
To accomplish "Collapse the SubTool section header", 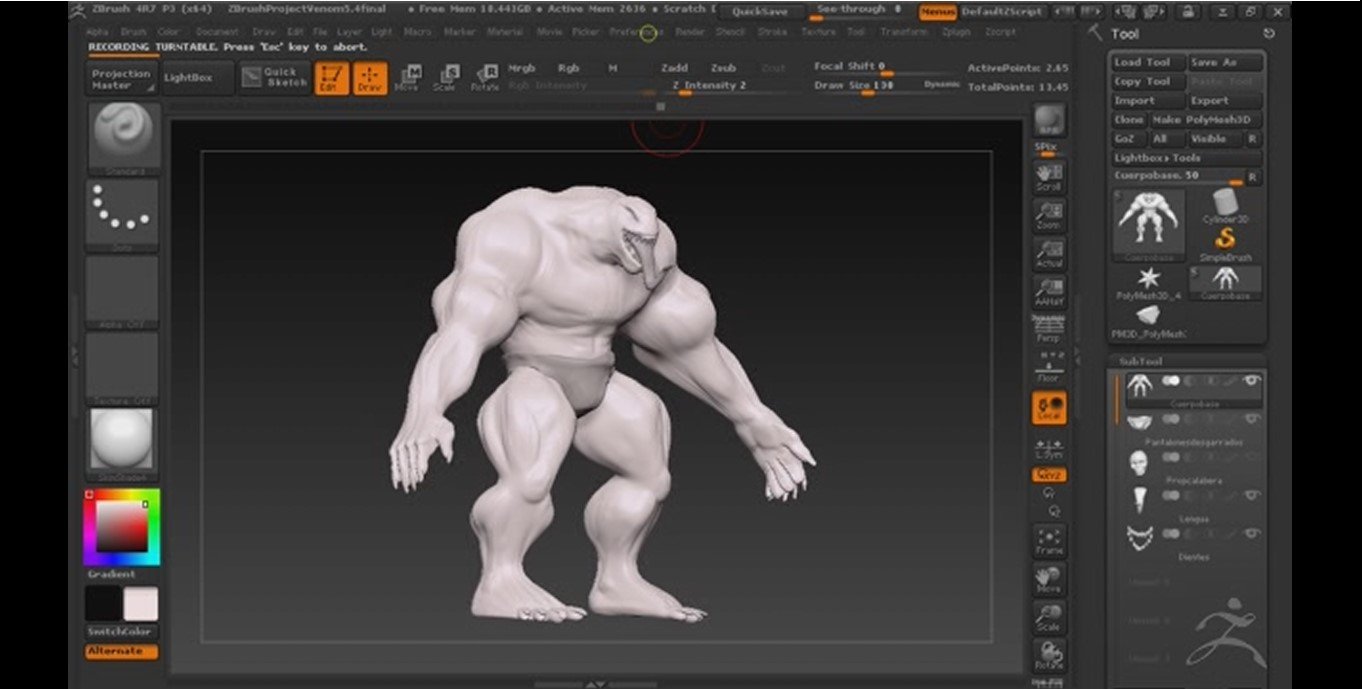I will click(x=1140, y=361).
